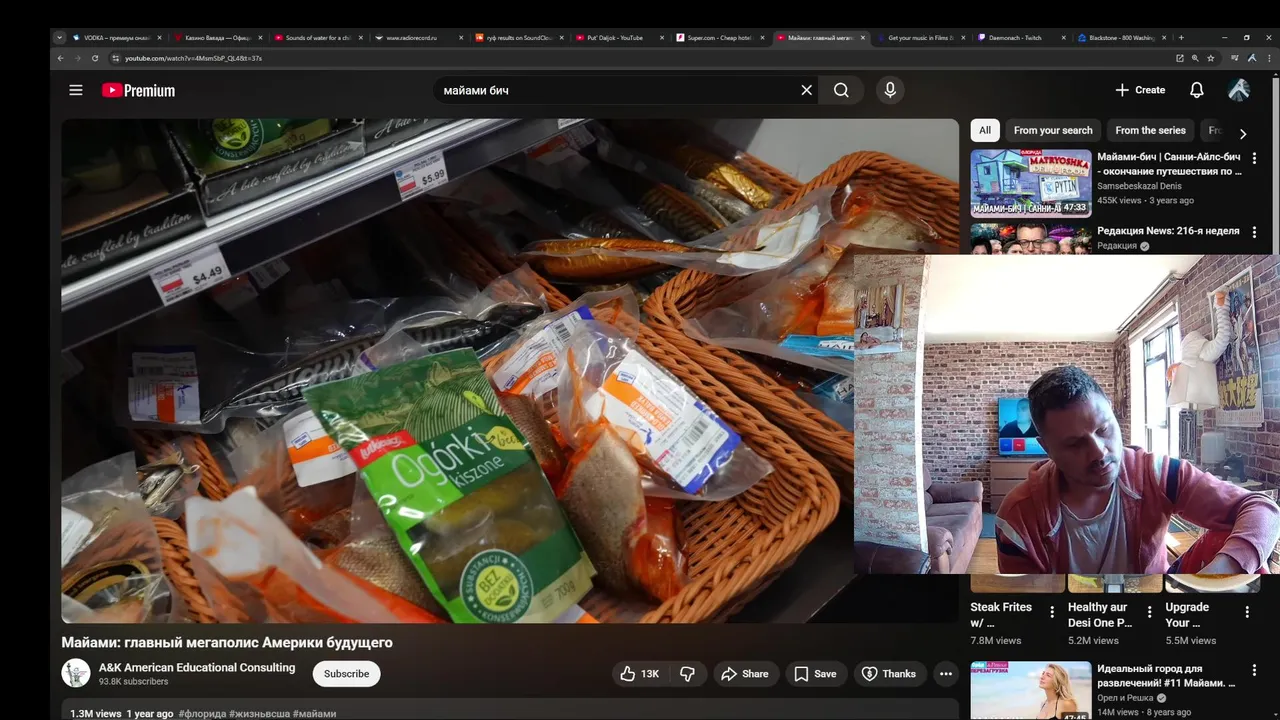Clear the search box with X
The height and width of the screenshot is (720, 1280).
(x=807, y=90)
